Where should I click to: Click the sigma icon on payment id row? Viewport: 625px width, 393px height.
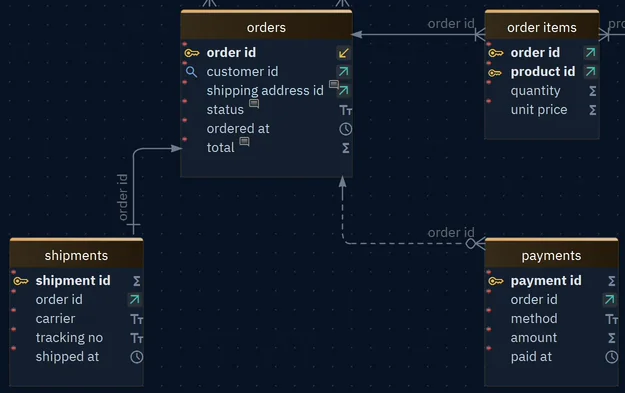611,281
